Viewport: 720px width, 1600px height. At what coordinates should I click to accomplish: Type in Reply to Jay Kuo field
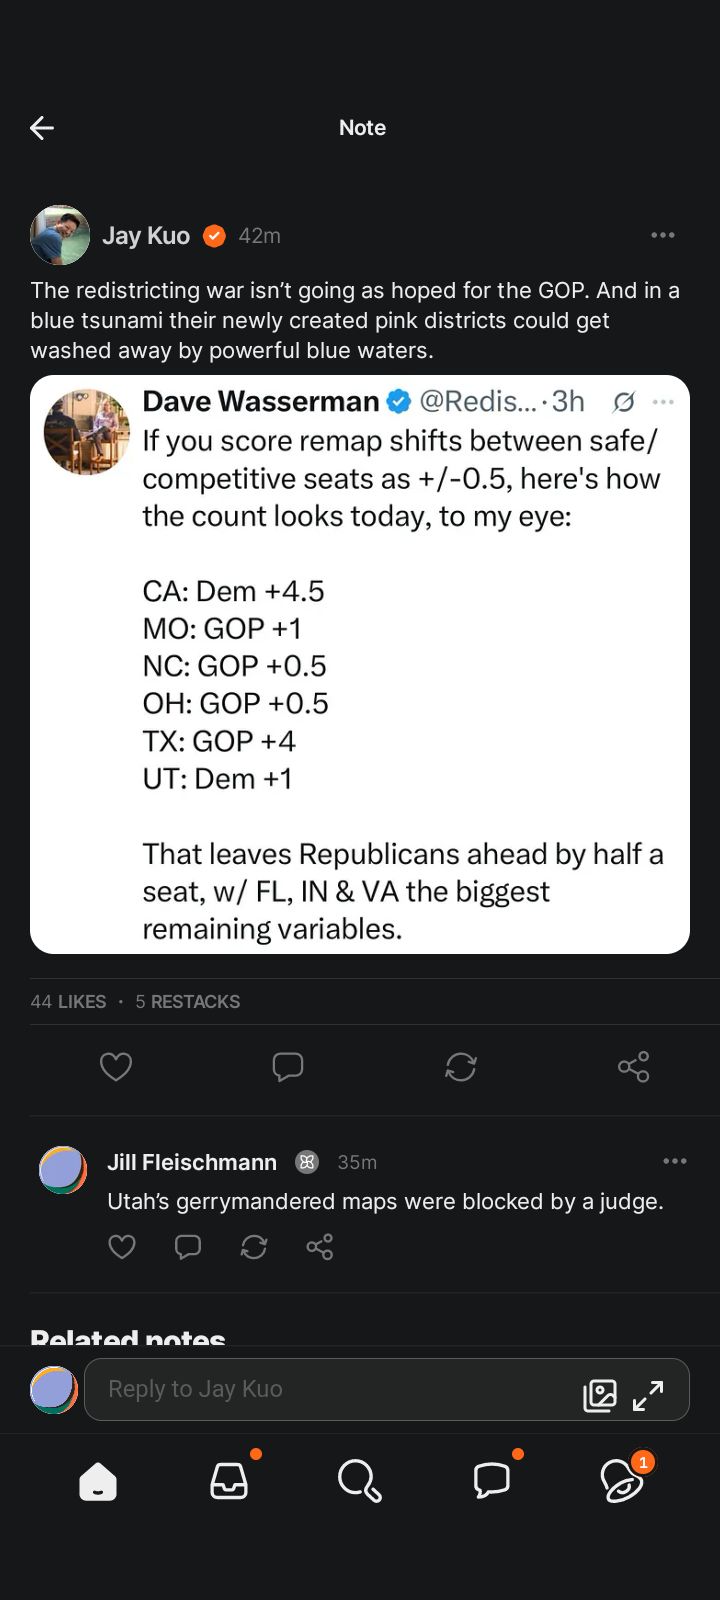330,1389
